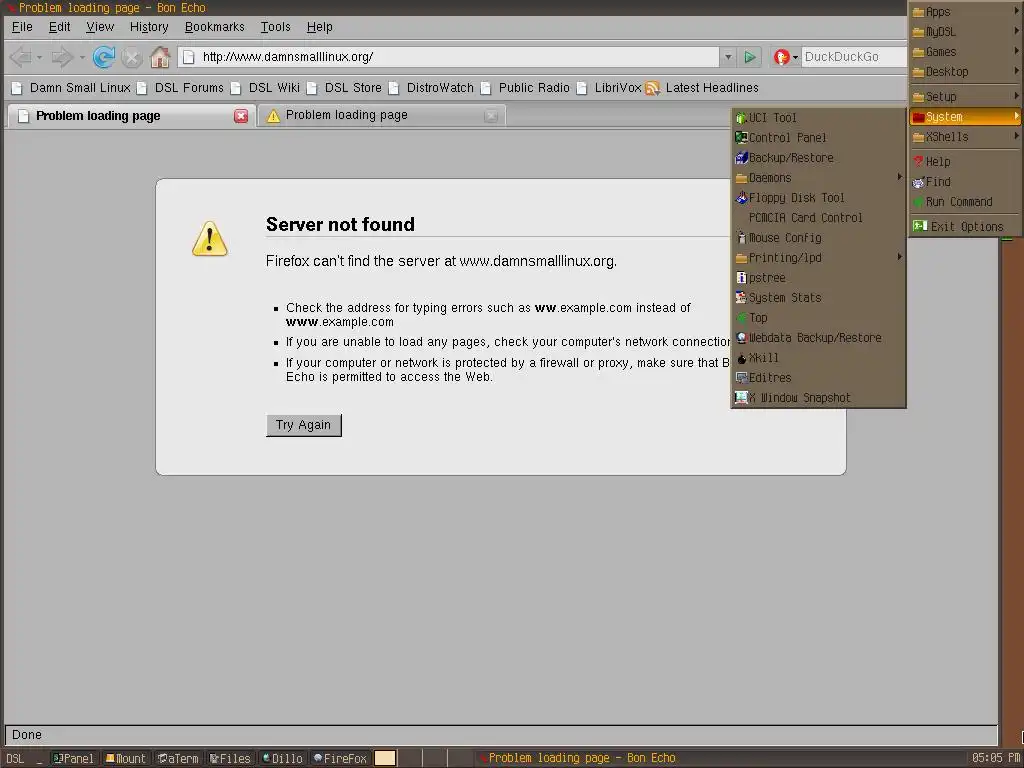The image size is (1024, 768).
Task: Click the Files launcher in taskbar
Action: (231, 758)
